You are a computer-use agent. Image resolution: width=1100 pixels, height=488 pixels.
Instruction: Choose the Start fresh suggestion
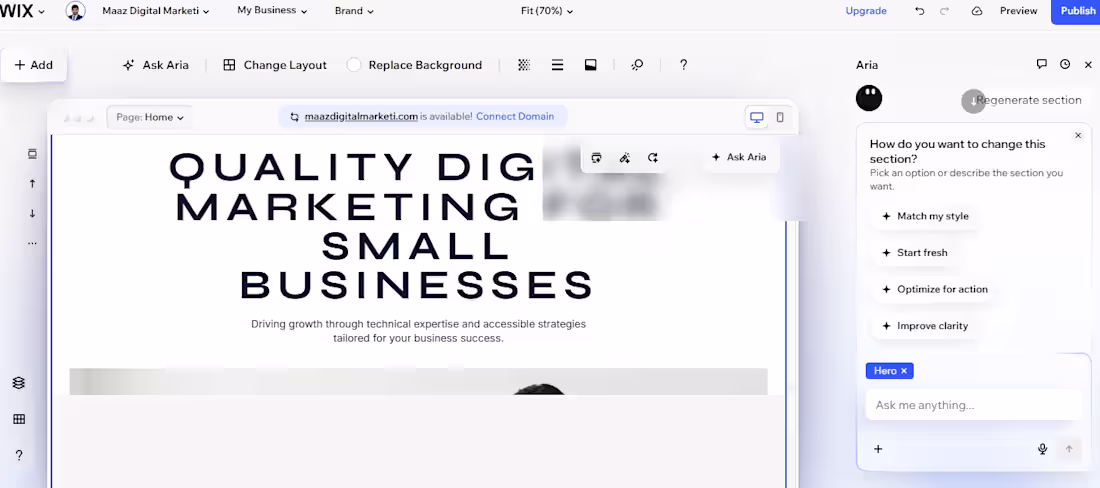pos(915,252)
